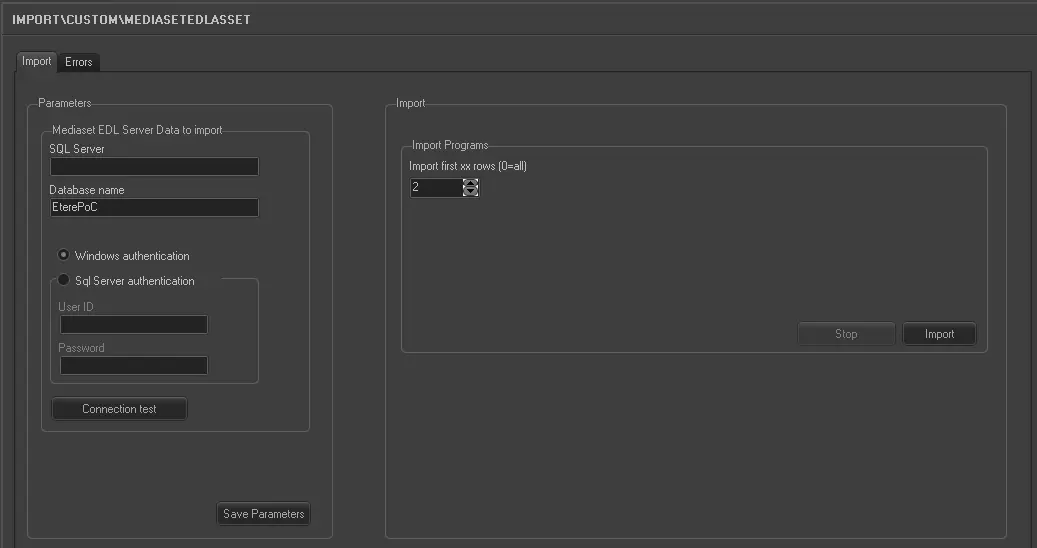Choose Sql Server authentication option
Viewport: 1037px width, 548px height.
(x=64, y=281)
